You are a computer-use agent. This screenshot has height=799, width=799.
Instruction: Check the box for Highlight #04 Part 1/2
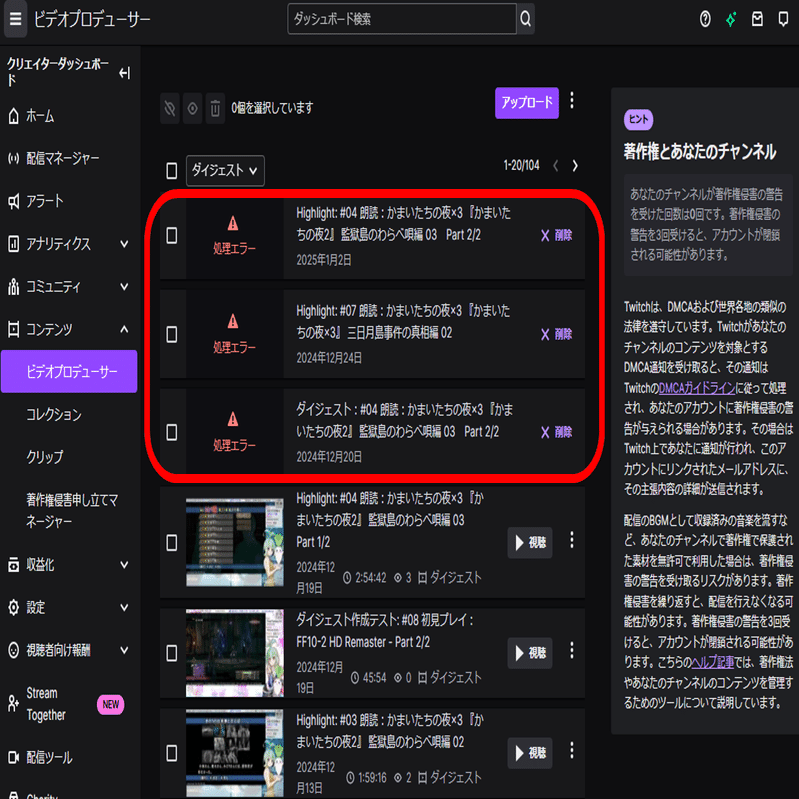click(x=172, y=543)
